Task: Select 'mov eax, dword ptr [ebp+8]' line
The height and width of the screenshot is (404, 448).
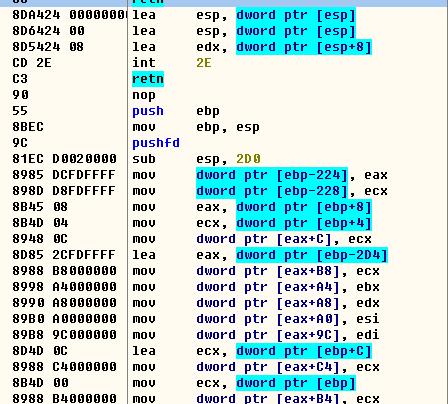Action: [x=224, y=207]
